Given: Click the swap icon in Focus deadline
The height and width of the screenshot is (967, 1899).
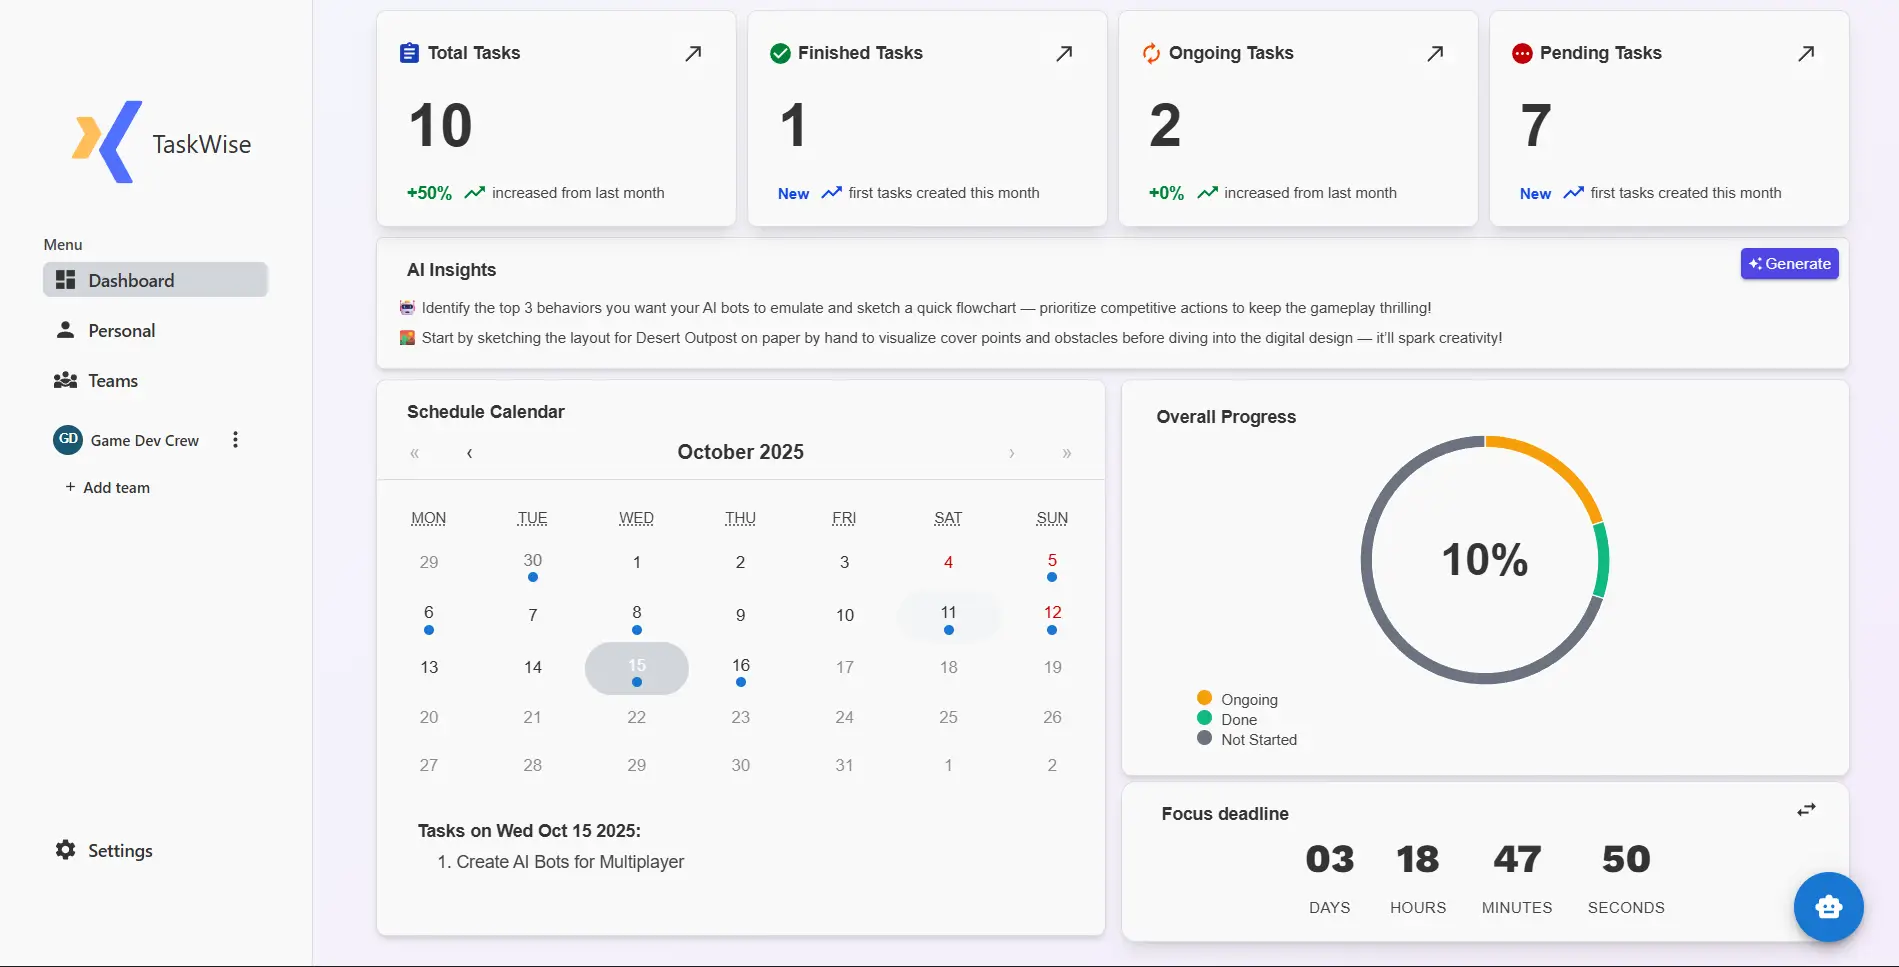Looking at the screenshot, I should 1806,810.
